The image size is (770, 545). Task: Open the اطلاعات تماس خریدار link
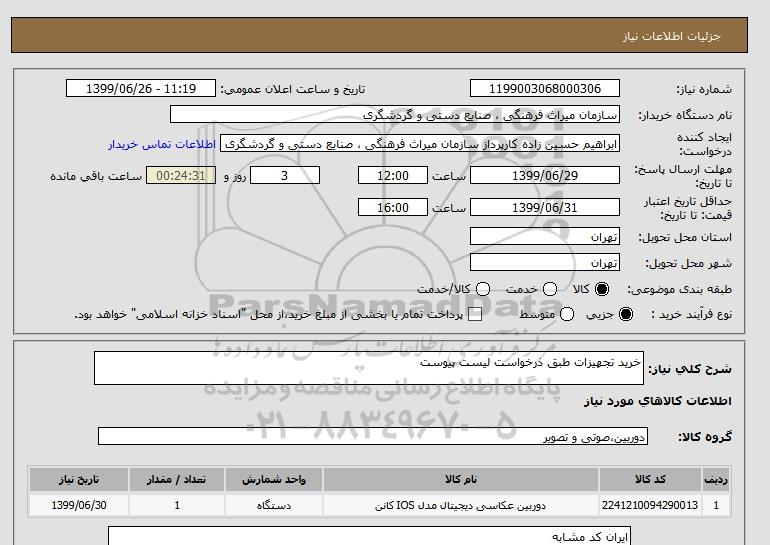click(162, 145)
